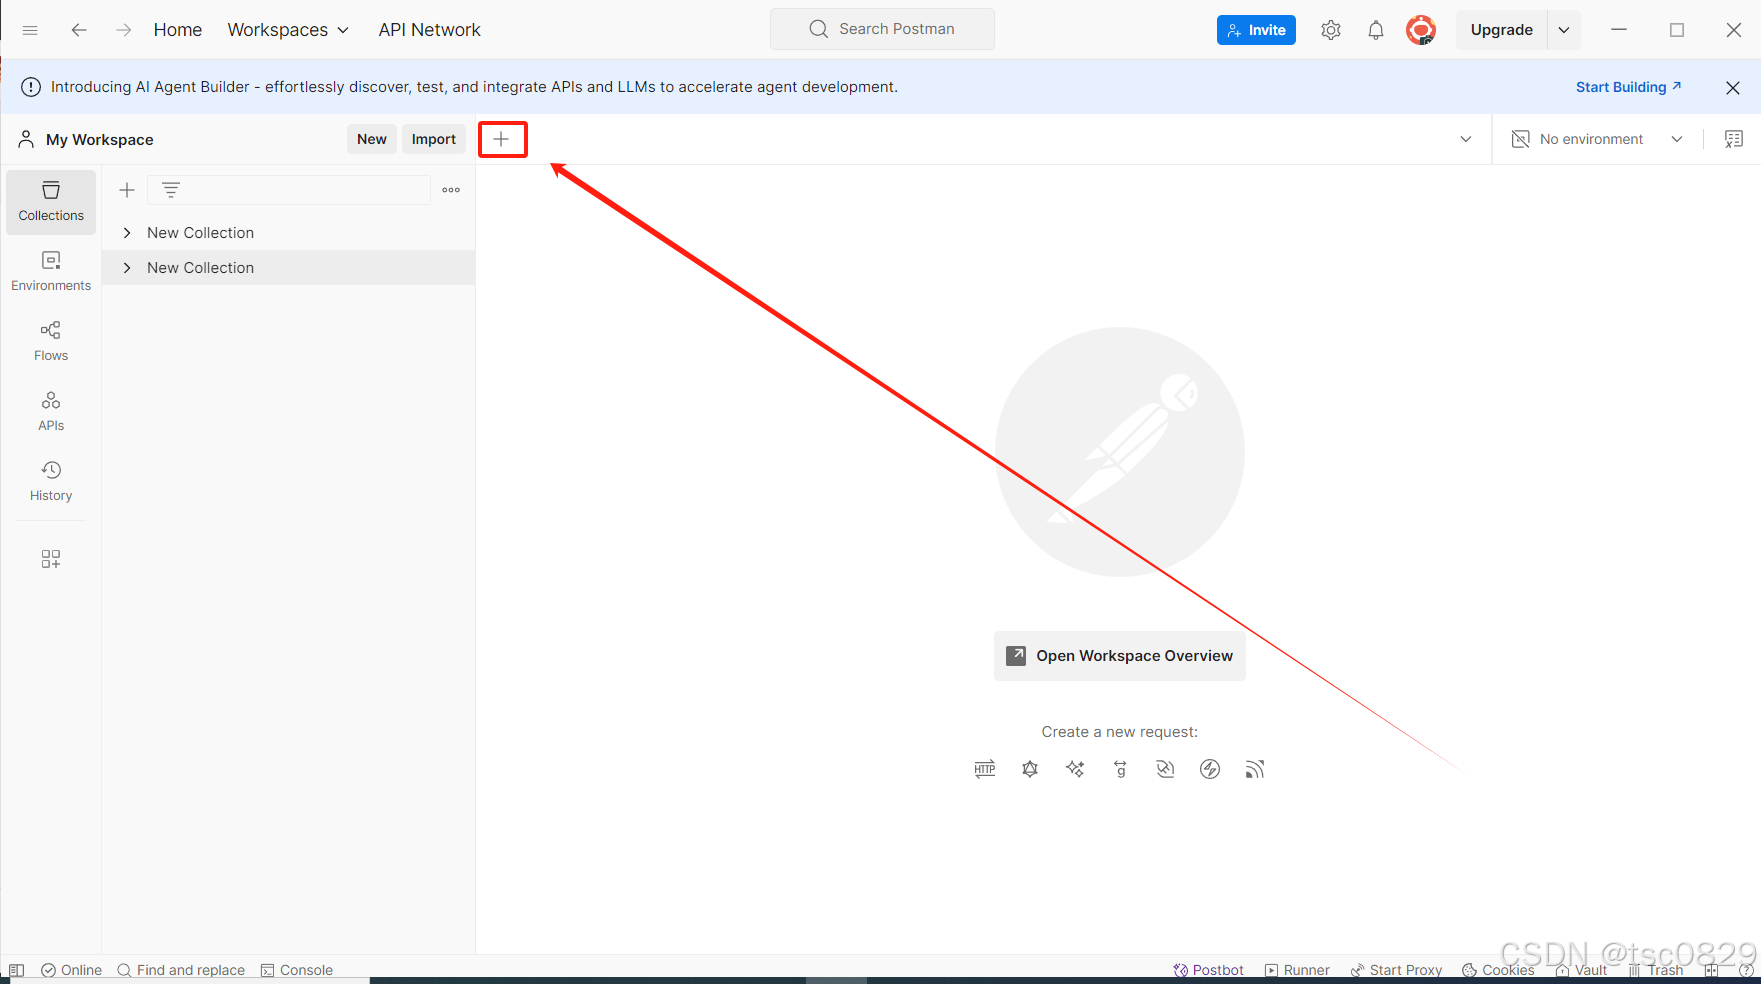Select the second New Collection row
Screen dimensions: 1761x984
point(289,268)
